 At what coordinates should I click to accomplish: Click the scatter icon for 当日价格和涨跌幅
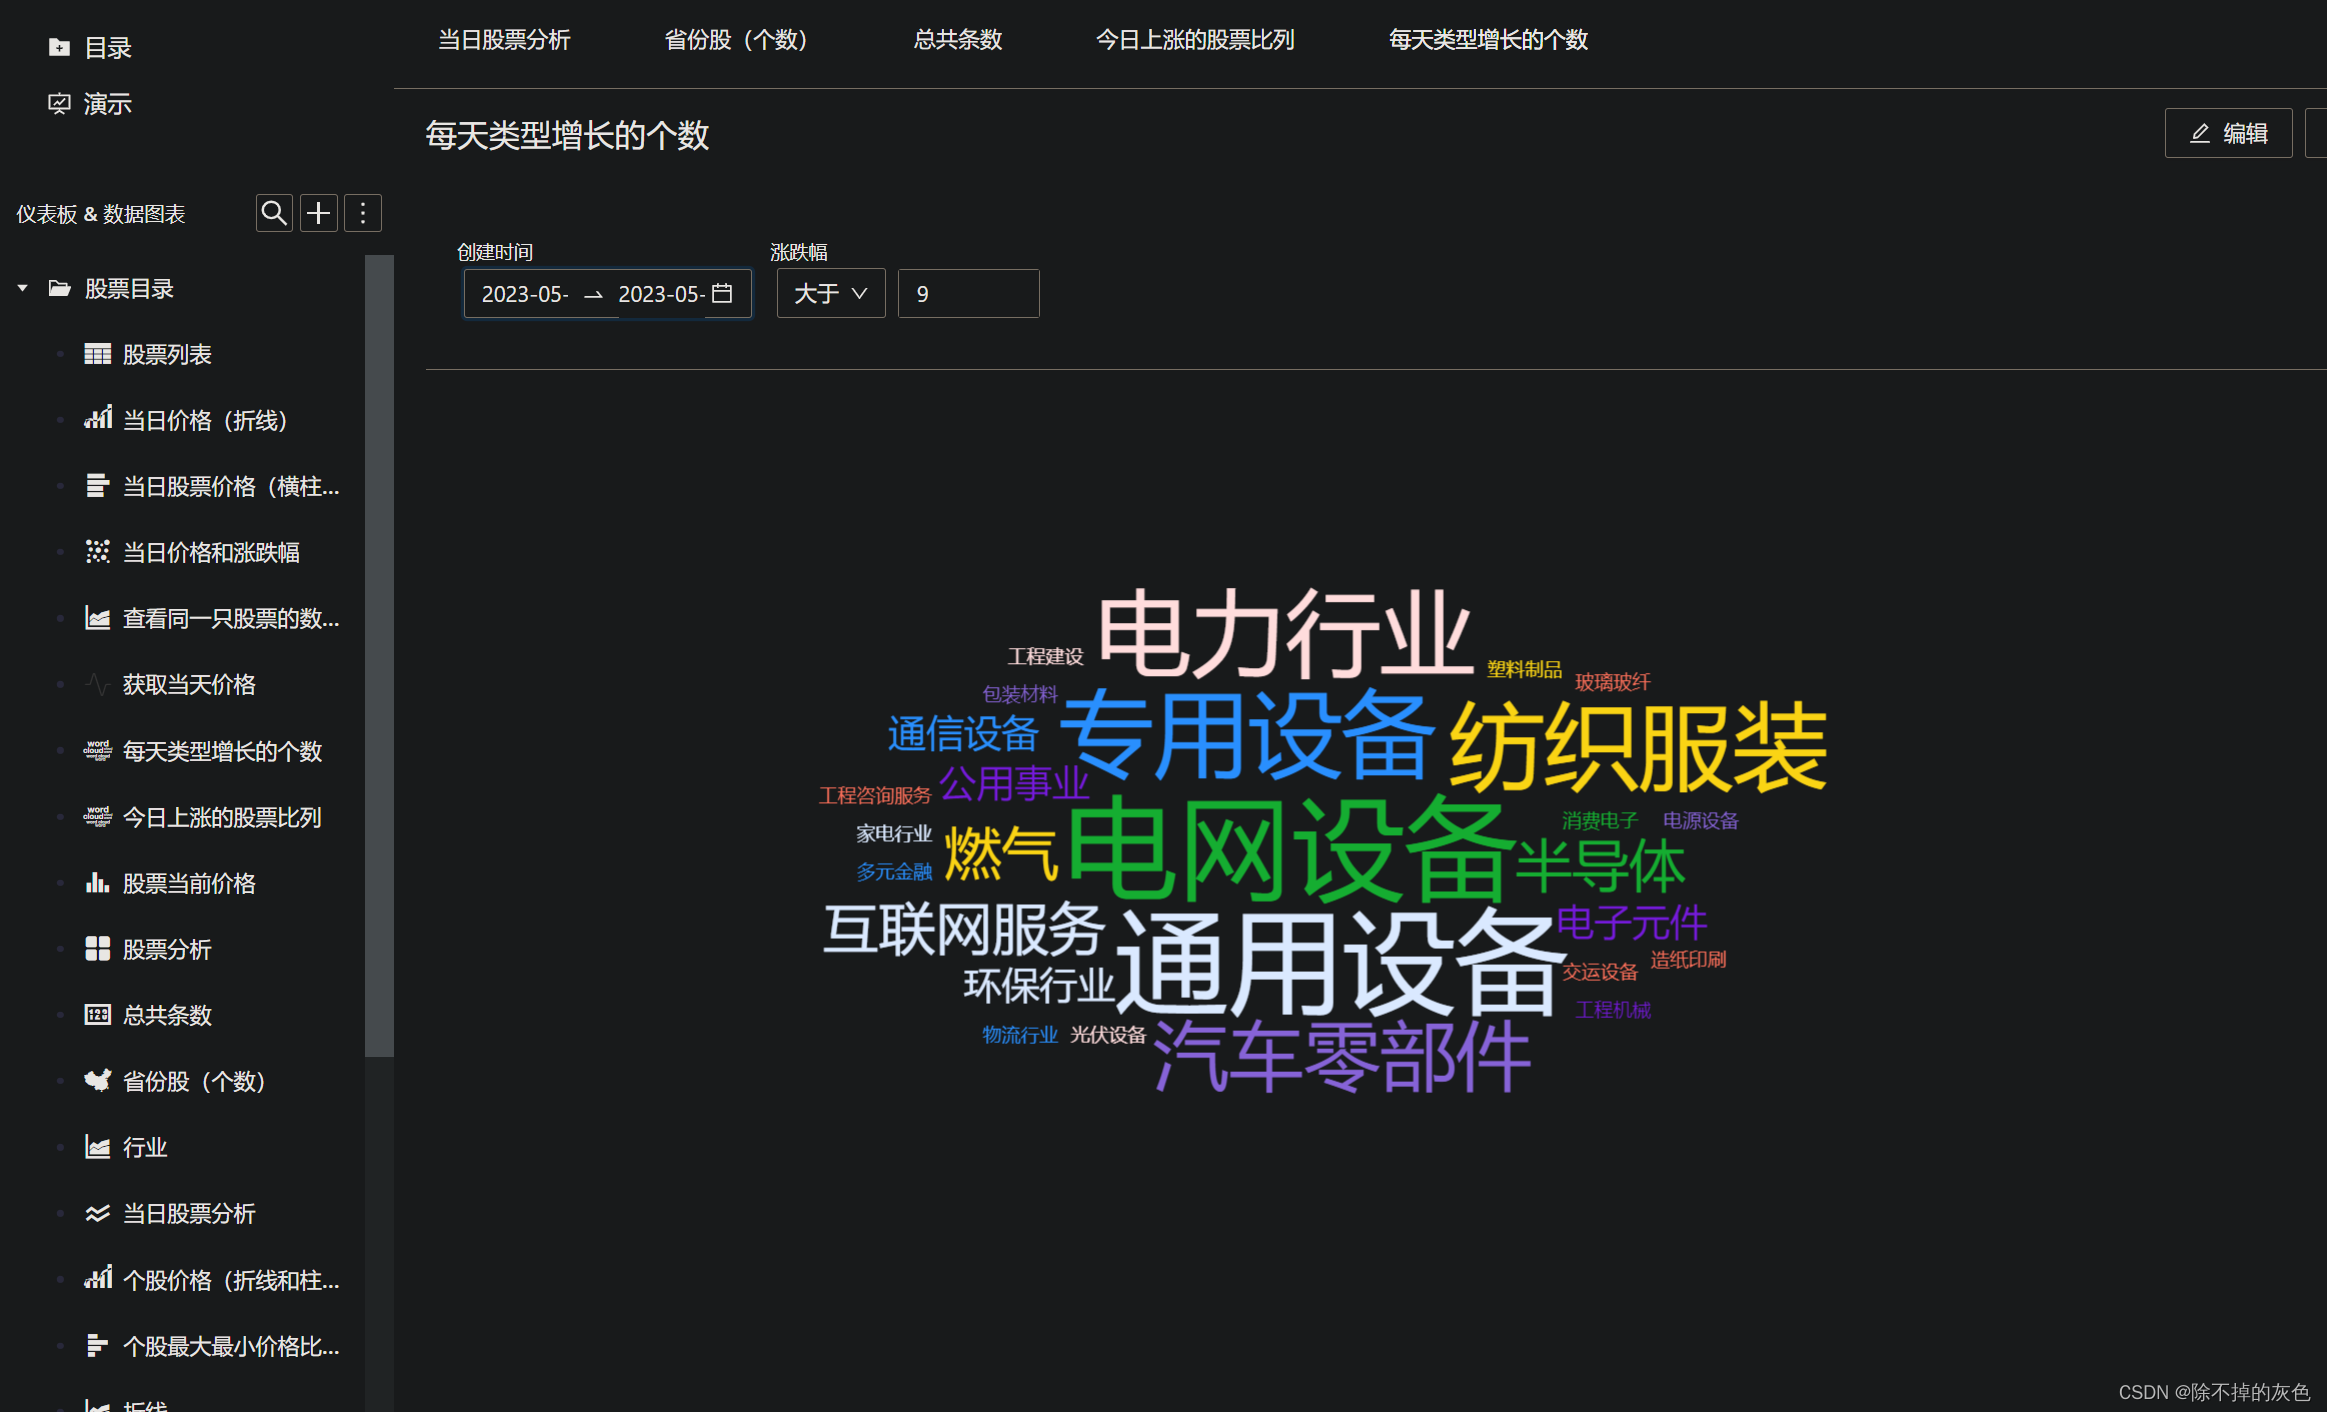(97, 552)
